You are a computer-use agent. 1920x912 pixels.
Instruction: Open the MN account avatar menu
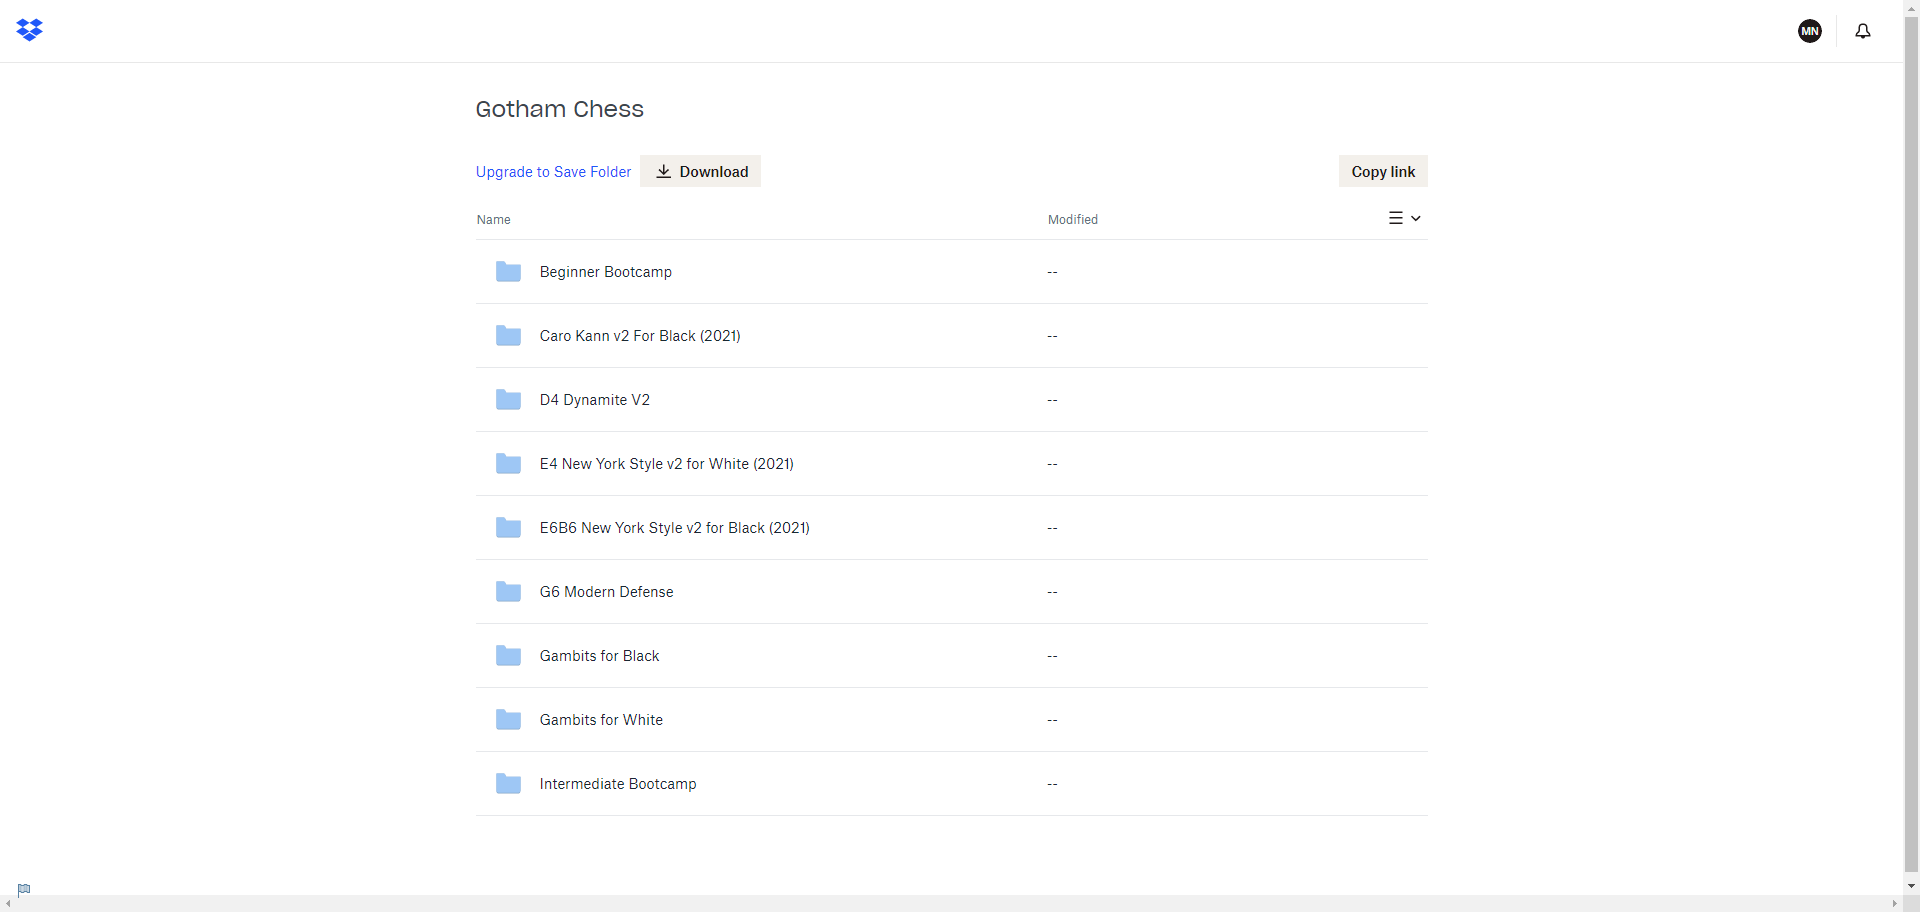[1809, 31]
